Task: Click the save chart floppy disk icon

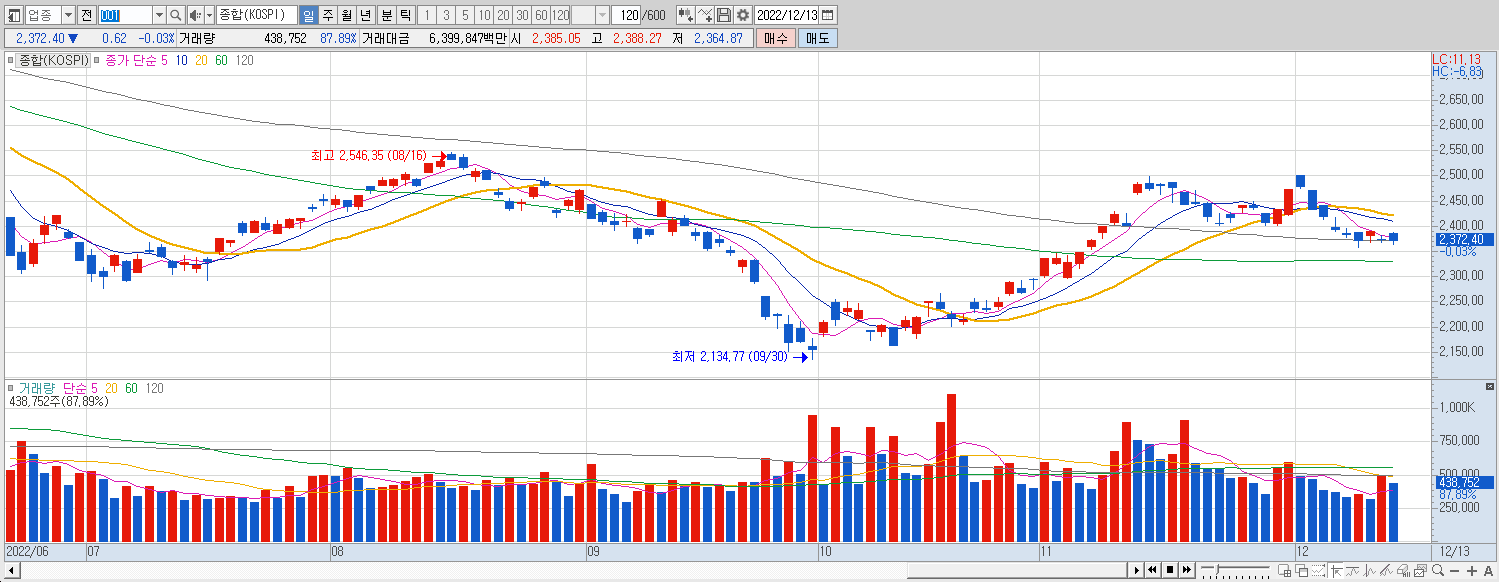Action: coord(724,15)
